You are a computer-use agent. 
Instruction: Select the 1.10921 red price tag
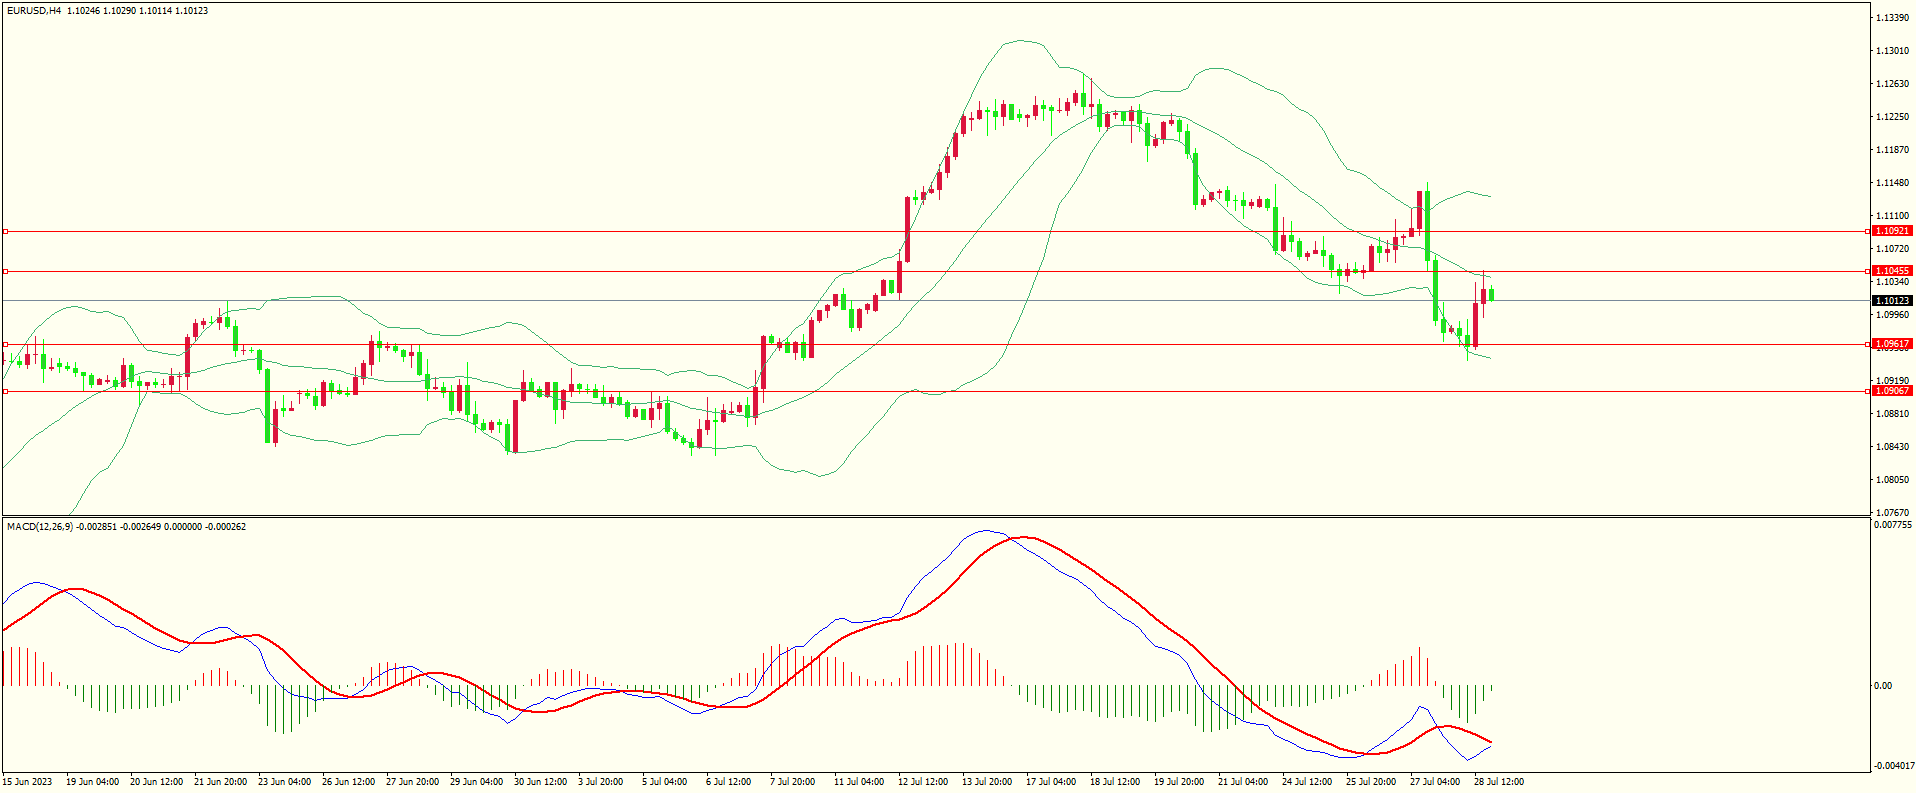tap(1891, 231)
